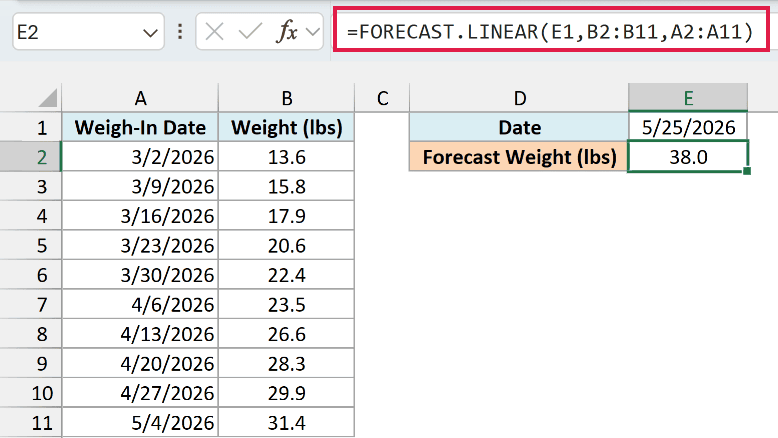This screenshot has width=778, height=438.
Task: Select column E header
Action: pos(688,97)
